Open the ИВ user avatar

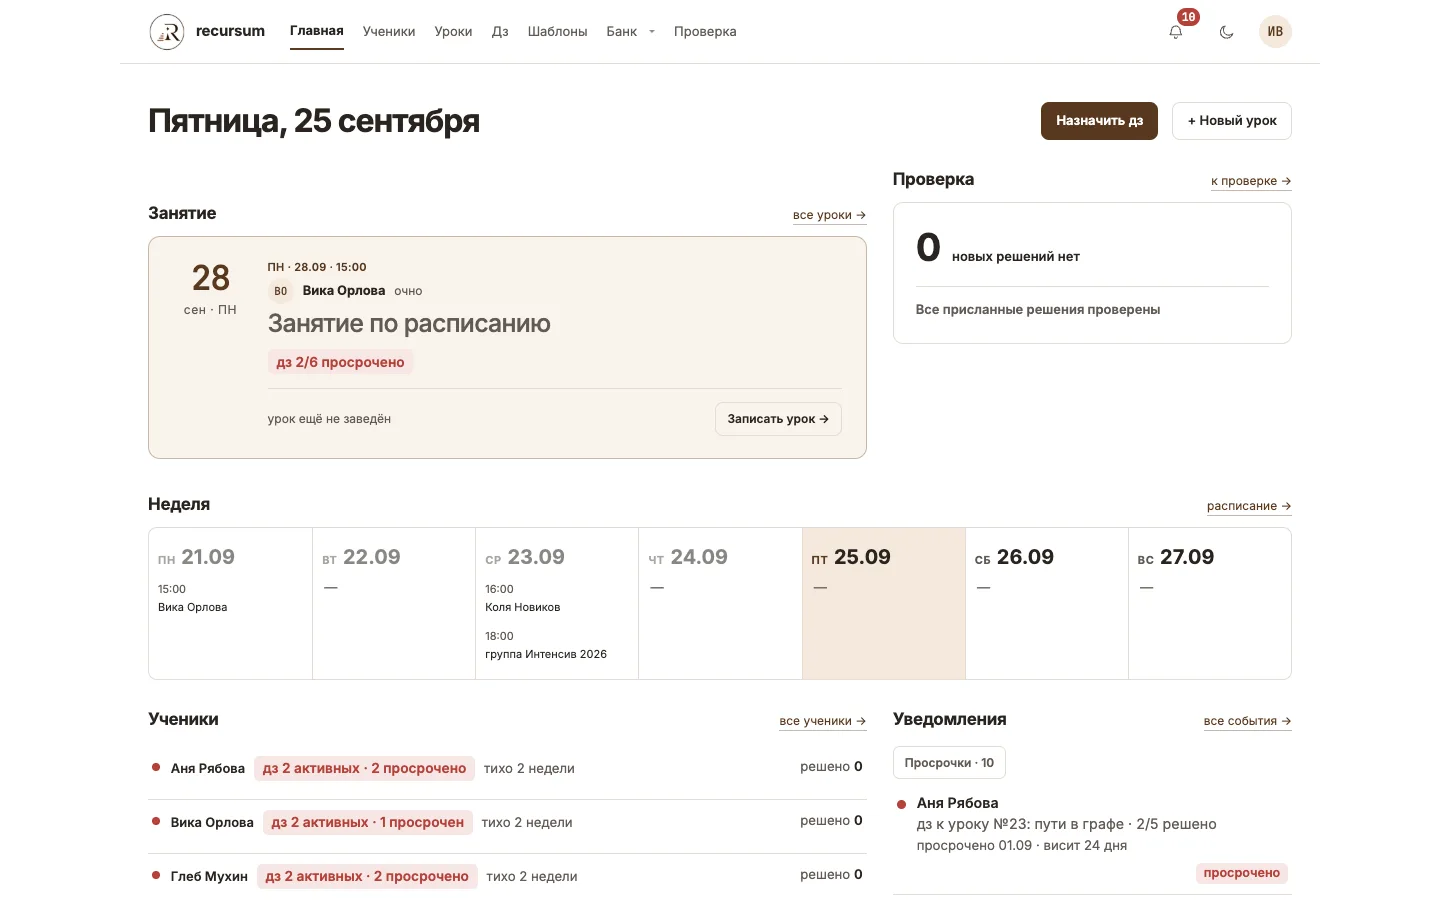tap(1275, 32)
